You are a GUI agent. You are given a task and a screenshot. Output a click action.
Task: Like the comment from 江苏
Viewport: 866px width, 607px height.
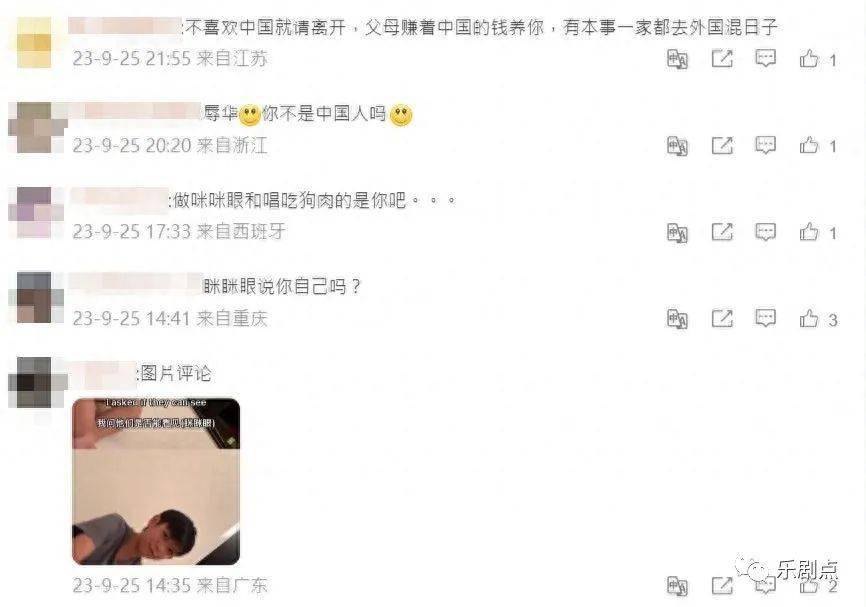tap(809, 59)
